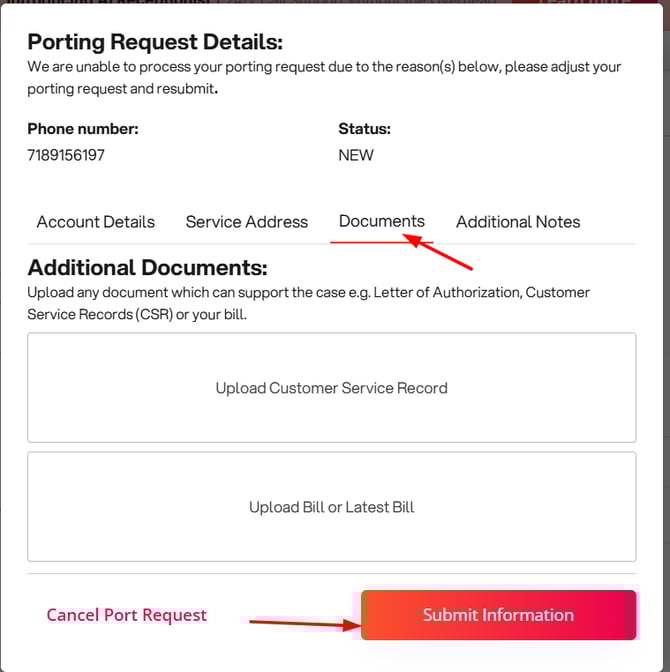Select the Documents tab
Viewport: 670px width, 672px height.
[x=382, y=221]
